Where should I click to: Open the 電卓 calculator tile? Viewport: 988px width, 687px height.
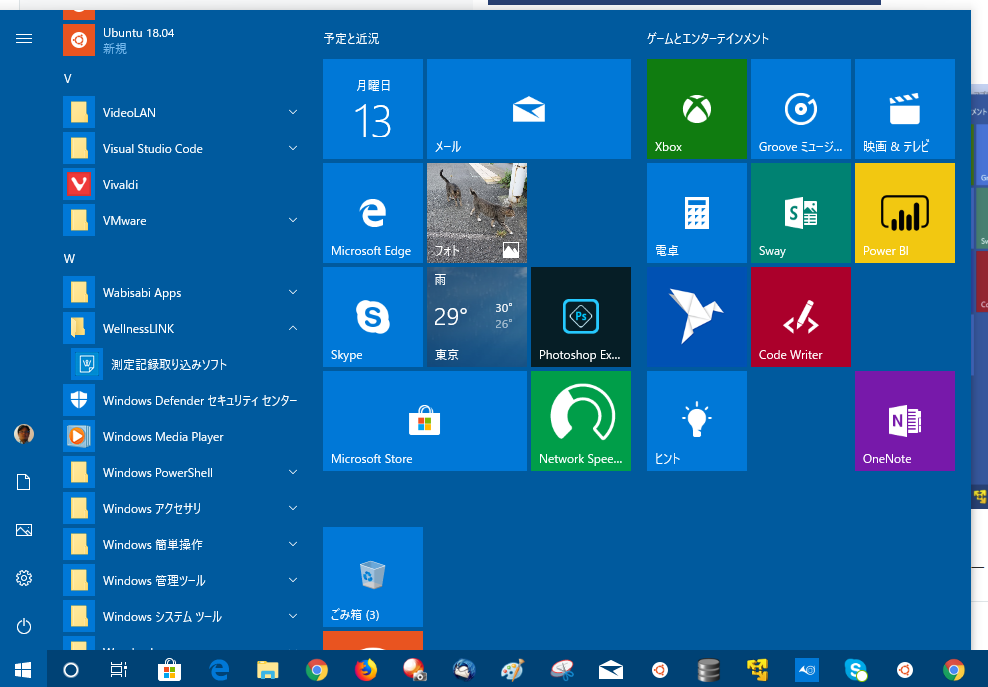(697, 213)
